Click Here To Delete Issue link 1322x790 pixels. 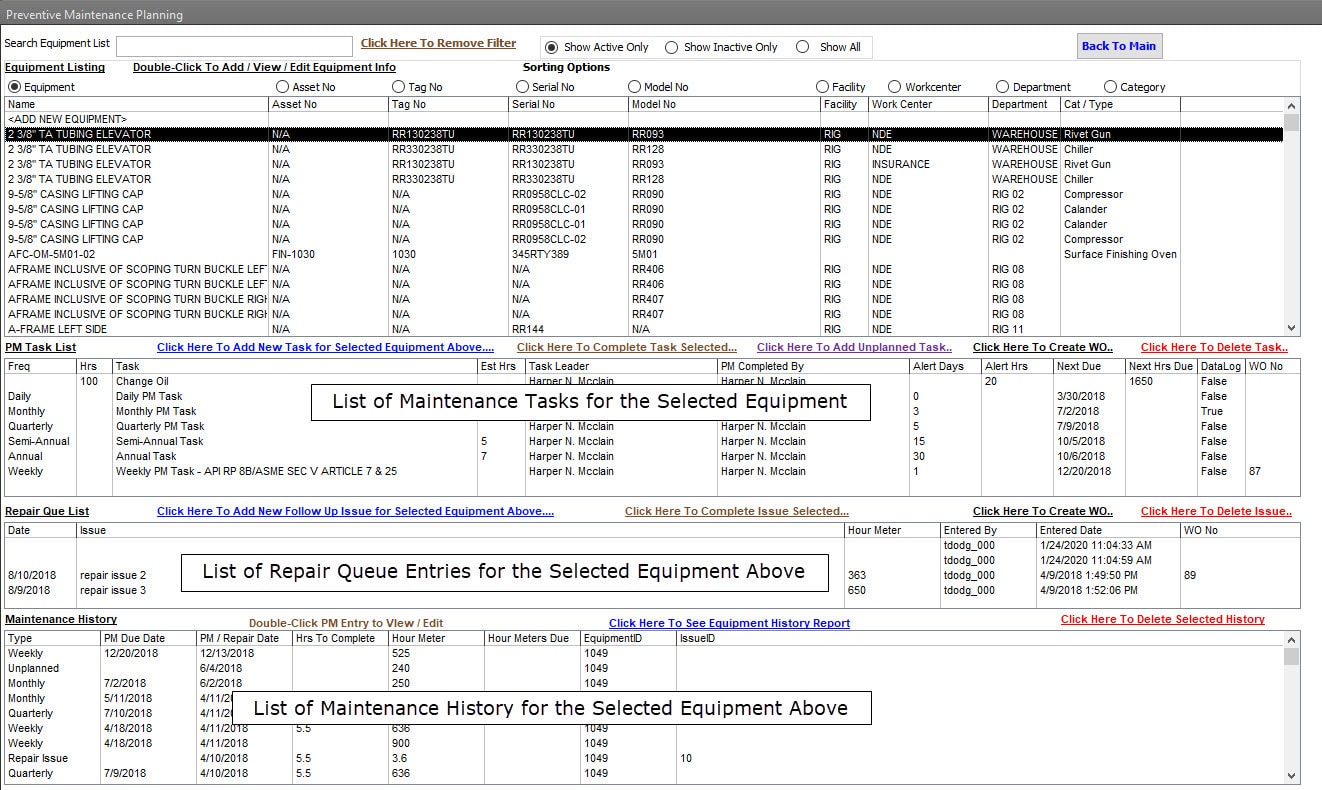[x=1216, y=511]
